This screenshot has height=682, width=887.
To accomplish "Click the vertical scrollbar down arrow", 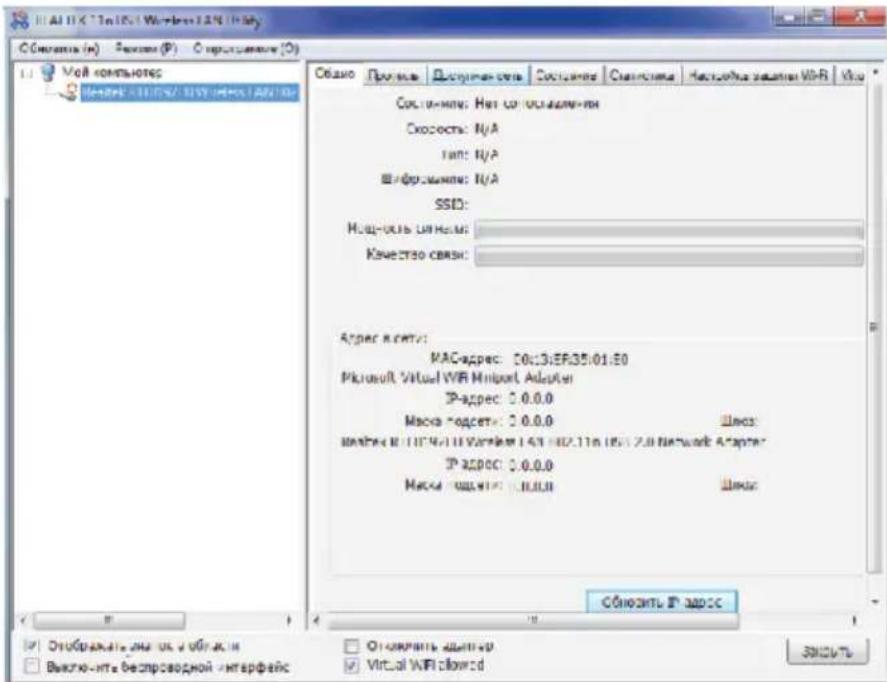I will [x=875, y=602].
